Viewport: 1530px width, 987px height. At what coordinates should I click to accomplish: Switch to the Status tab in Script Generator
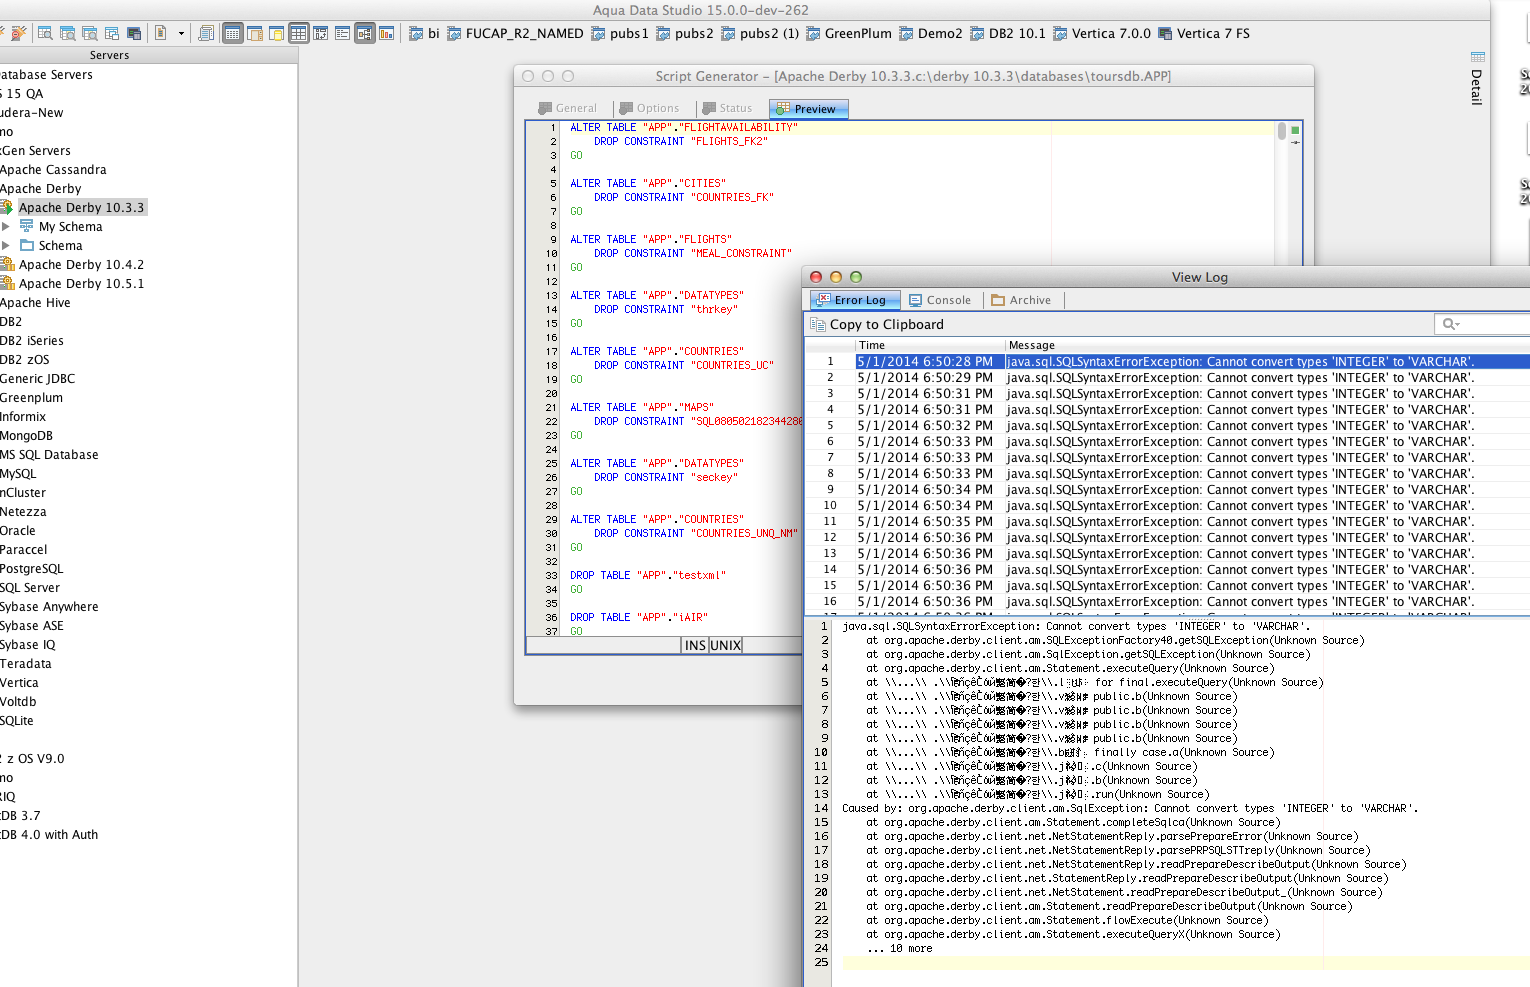[x=727, y=109]
